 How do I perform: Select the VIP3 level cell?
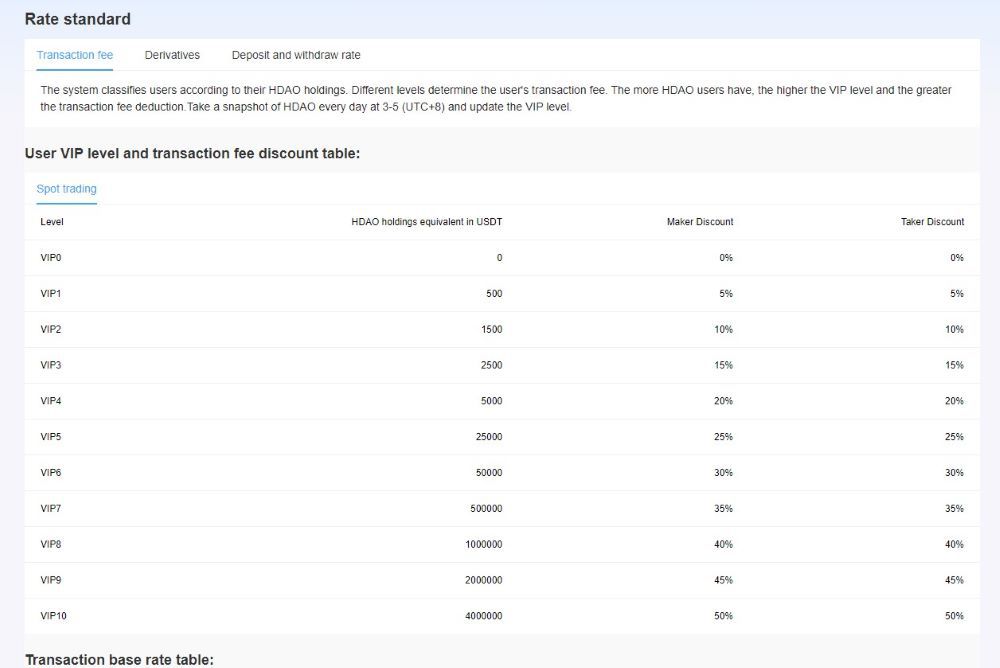(51, 365)
